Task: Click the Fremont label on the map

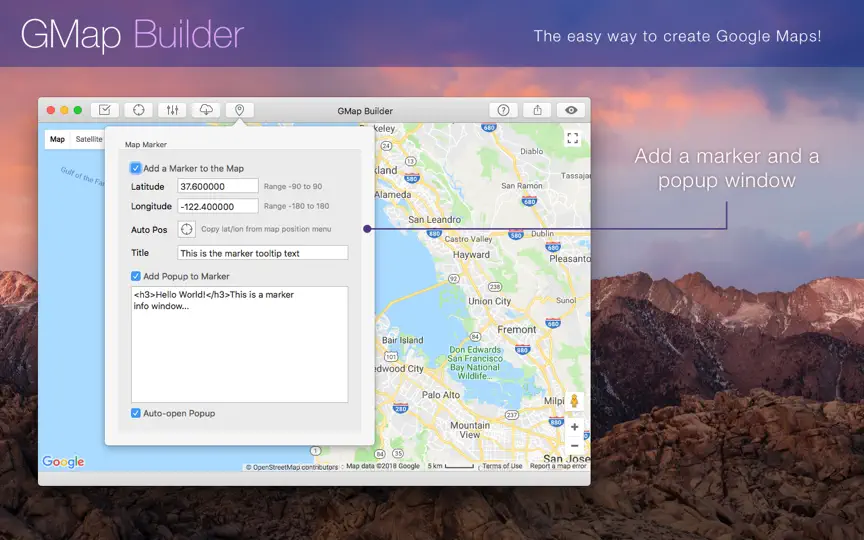Action: tap(516, 330)
